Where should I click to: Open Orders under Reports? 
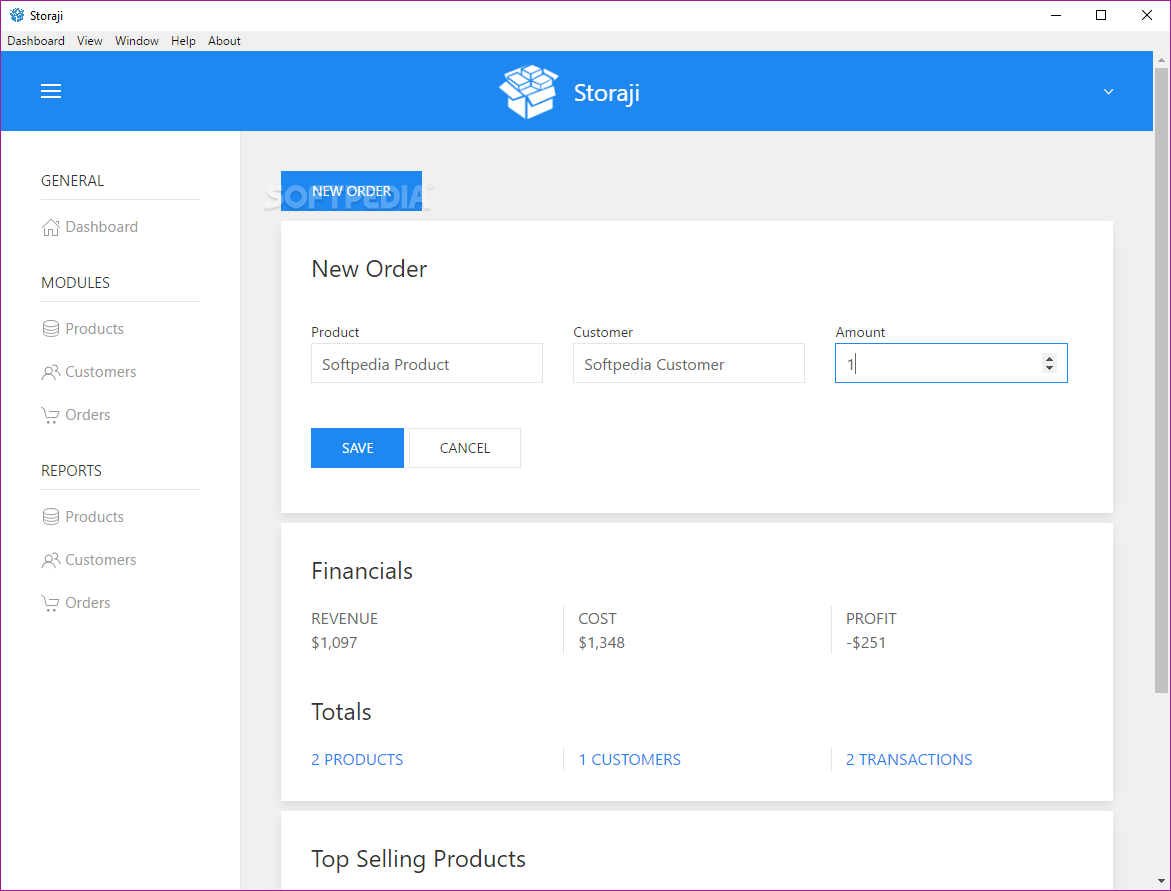coord(87,603)
